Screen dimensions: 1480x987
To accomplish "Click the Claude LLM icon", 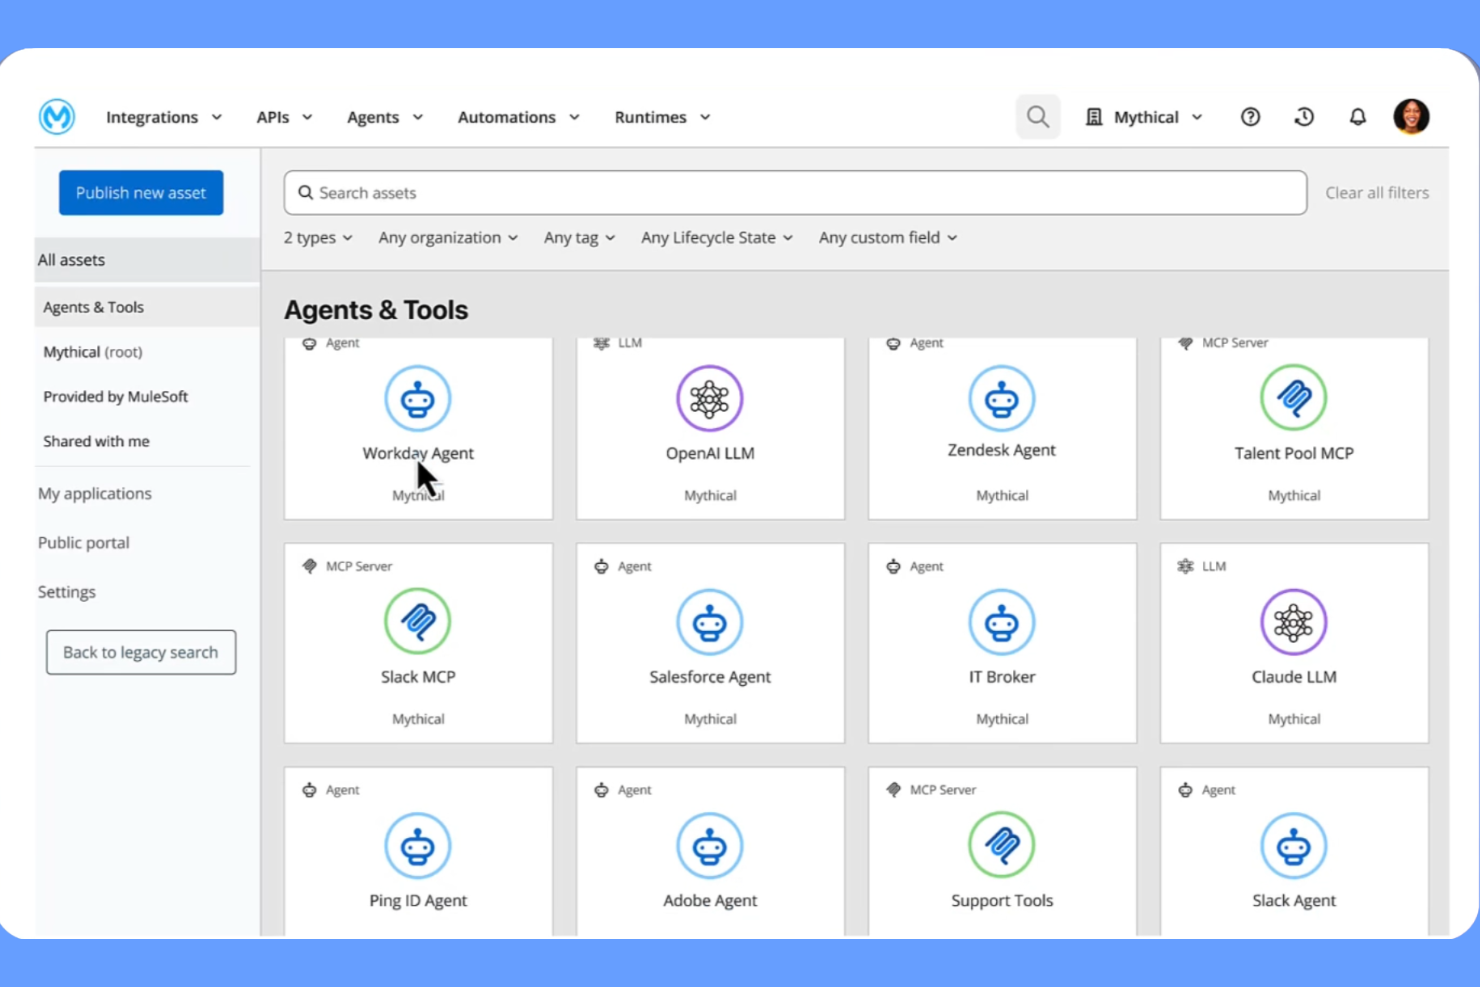I will pos(1294,622).
